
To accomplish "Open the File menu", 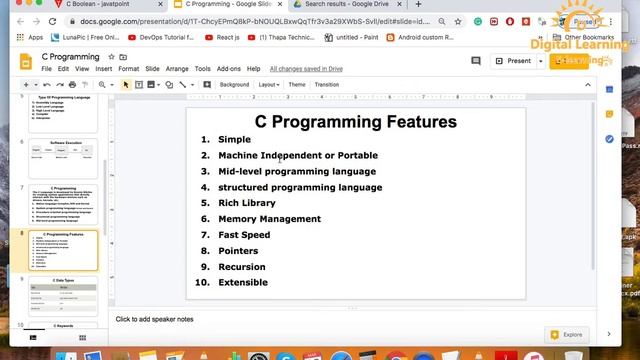I will coord(47,69).
